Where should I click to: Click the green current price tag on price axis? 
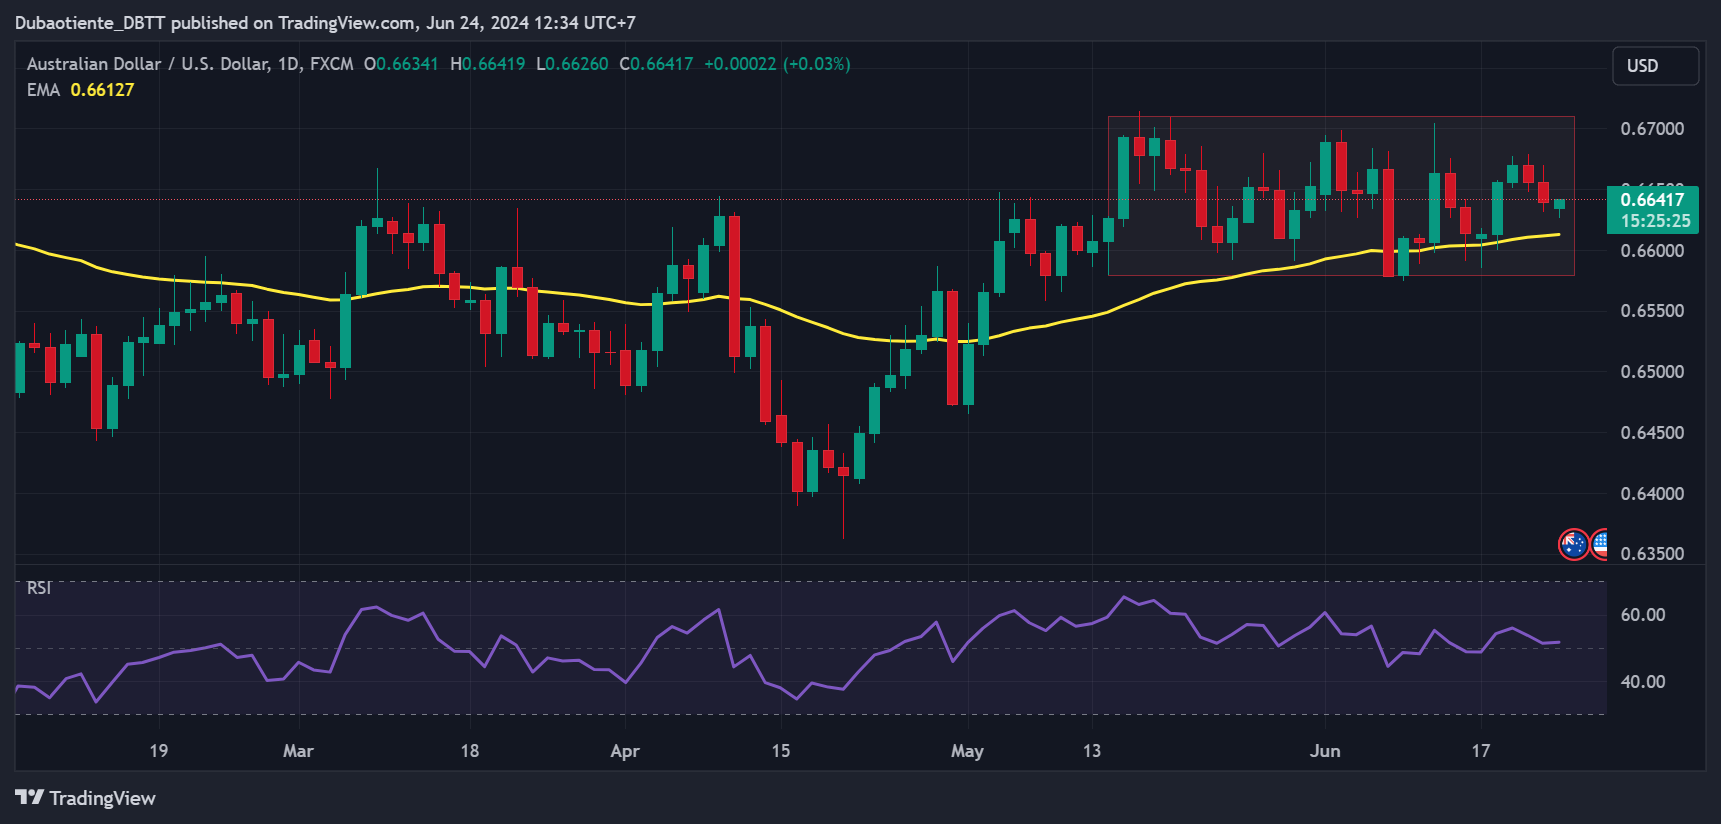coord(1652,209)
